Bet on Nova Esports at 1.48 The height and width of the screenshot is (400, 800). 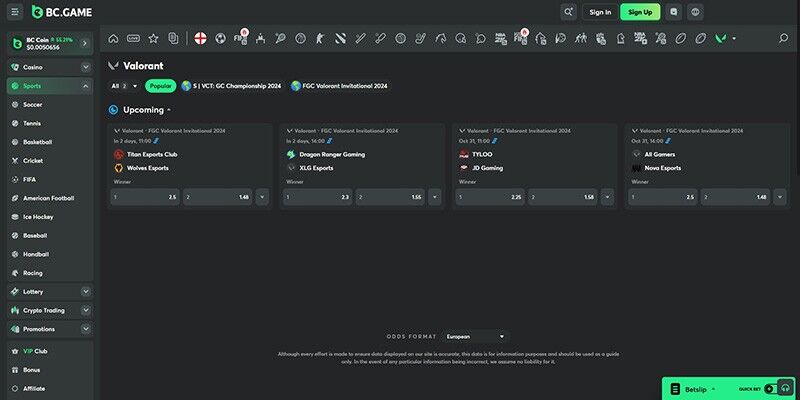point(735,197)
